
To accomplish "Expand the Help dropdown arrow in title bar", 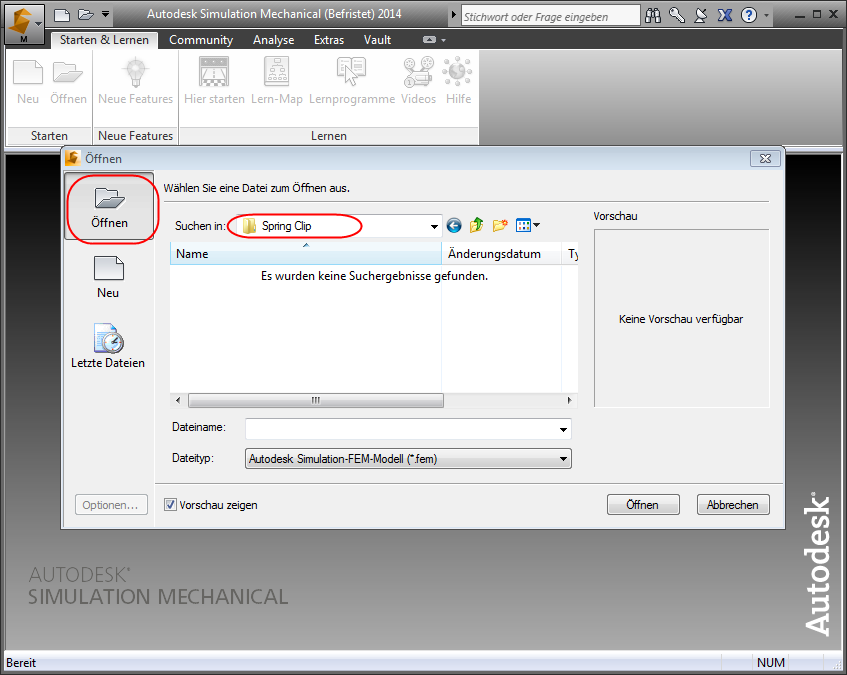I will (x=767, y=16).
